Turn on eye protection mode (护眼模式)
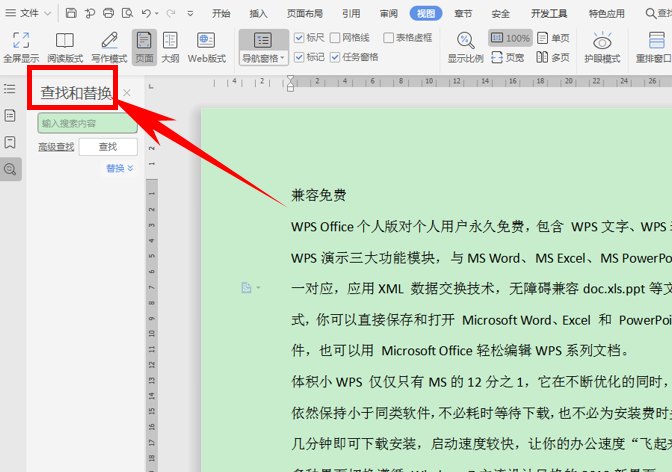This screenshot has height=472, width=672. click(x=602, y=48)
